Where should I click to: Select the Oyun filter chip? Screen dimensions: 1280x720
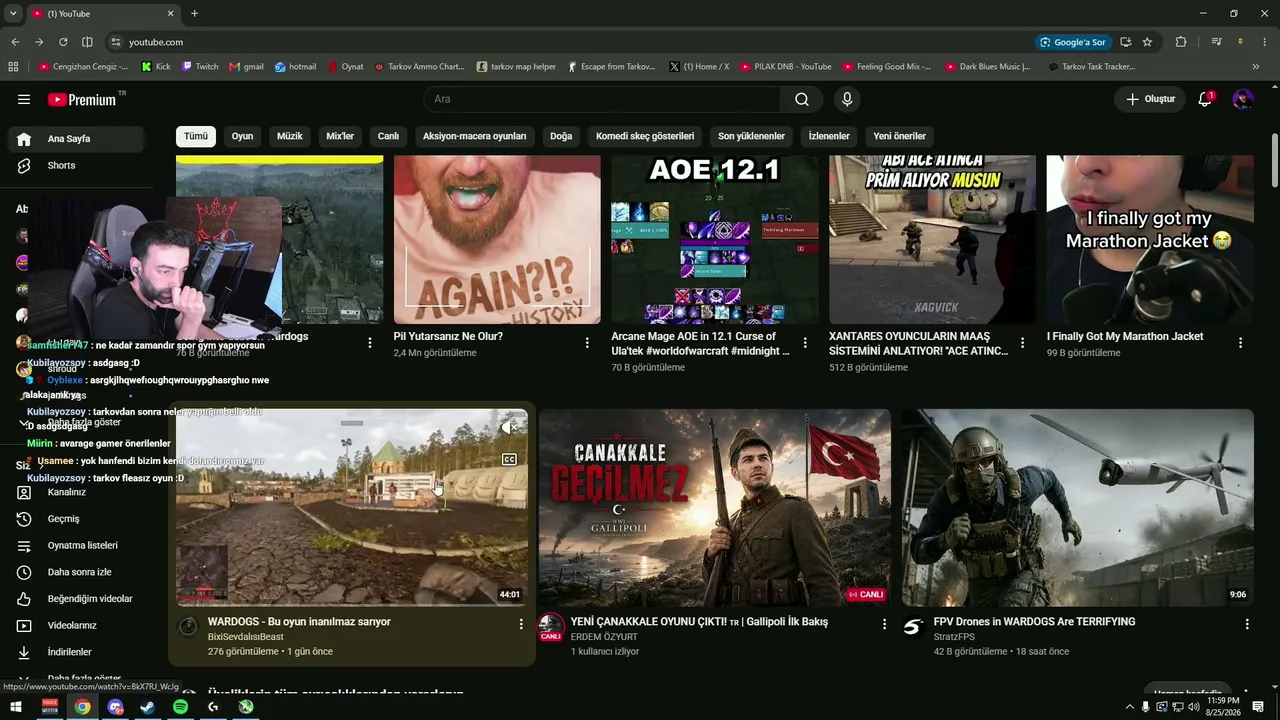[242, 136]
